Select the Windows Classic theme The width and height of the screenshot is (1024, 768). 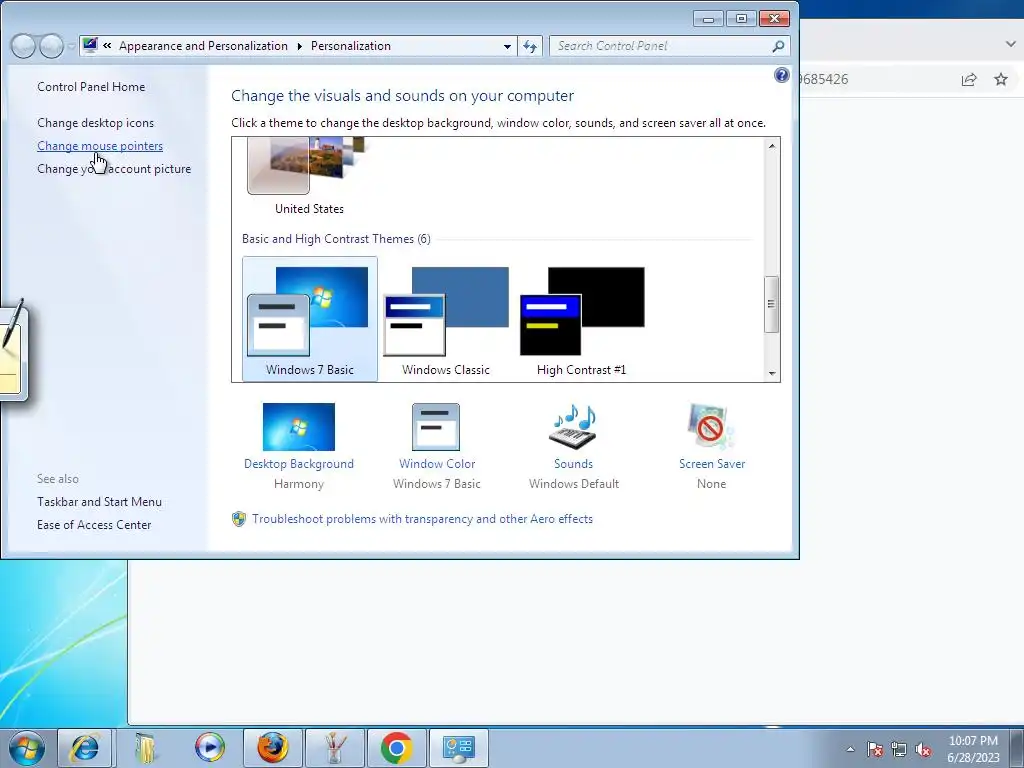(446, 319)
